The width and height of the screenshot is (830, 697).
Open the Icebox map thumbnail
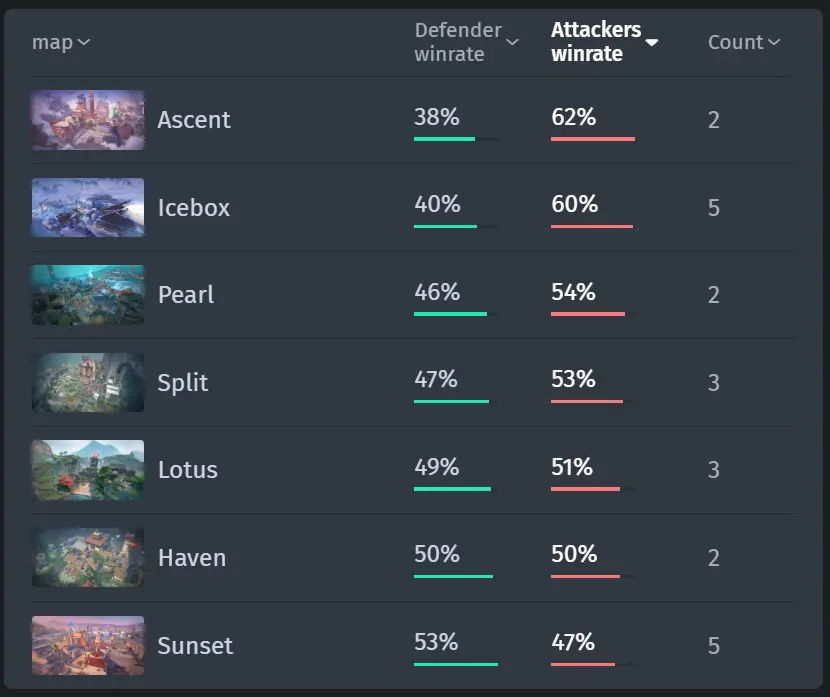[88, 207]
